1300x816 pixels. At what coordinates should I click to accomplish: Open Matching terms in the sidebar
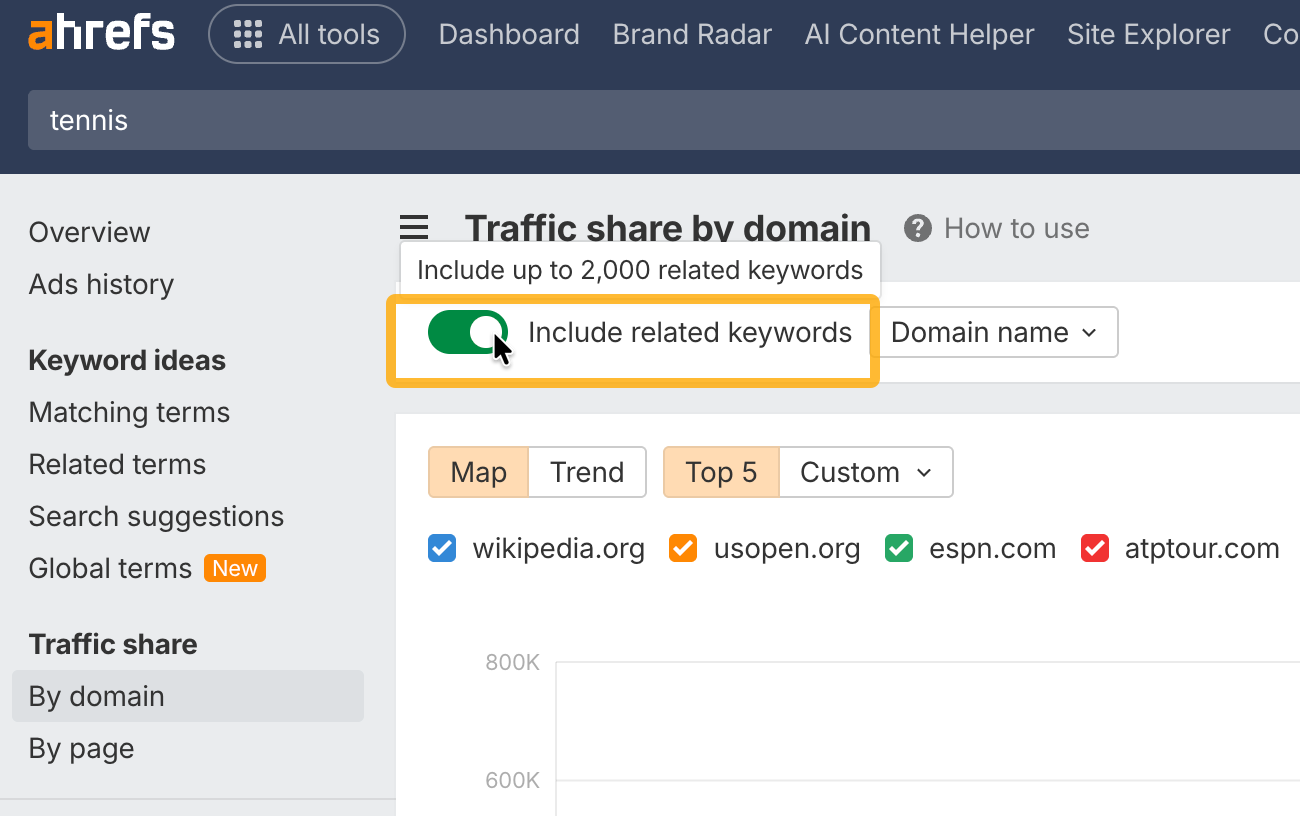pos(129,412)
